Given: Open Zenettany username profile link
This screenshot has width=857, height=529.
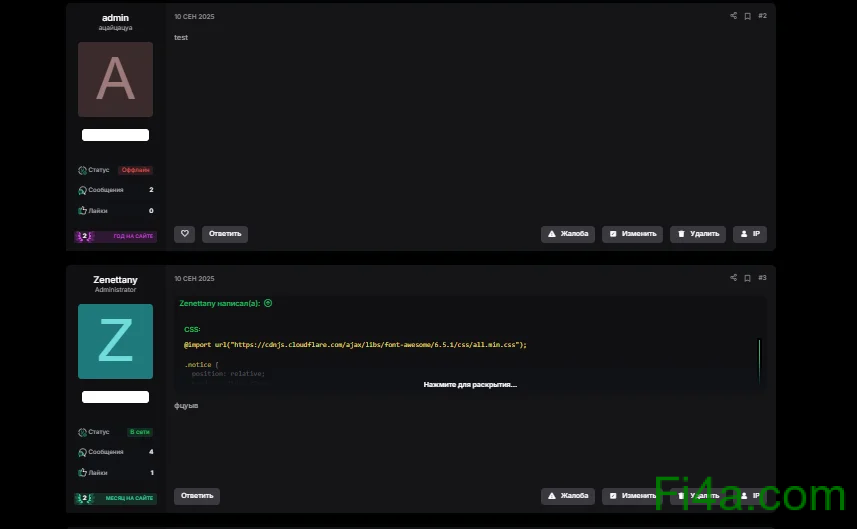Looking at the screenshot, I should (115, 280).
